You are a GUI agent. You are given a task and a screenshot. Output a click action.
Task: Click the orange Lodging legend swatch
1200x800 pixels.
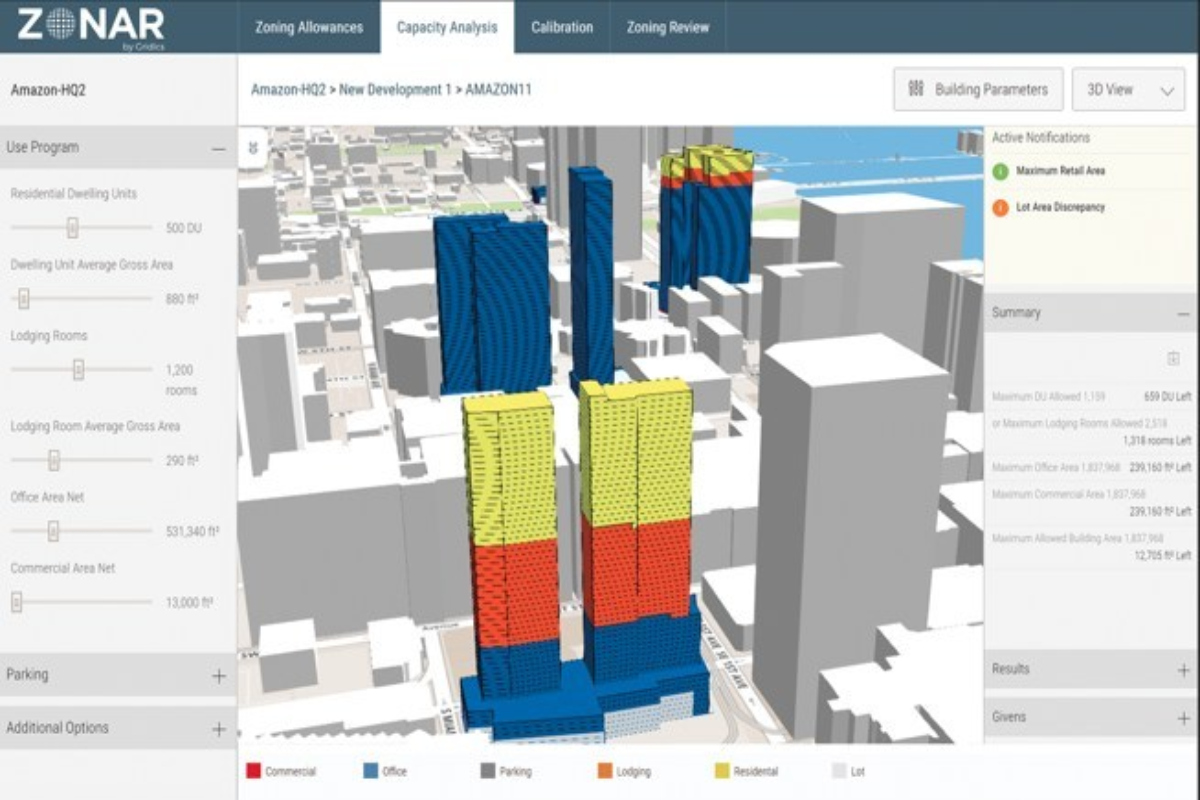pos(606,771)
